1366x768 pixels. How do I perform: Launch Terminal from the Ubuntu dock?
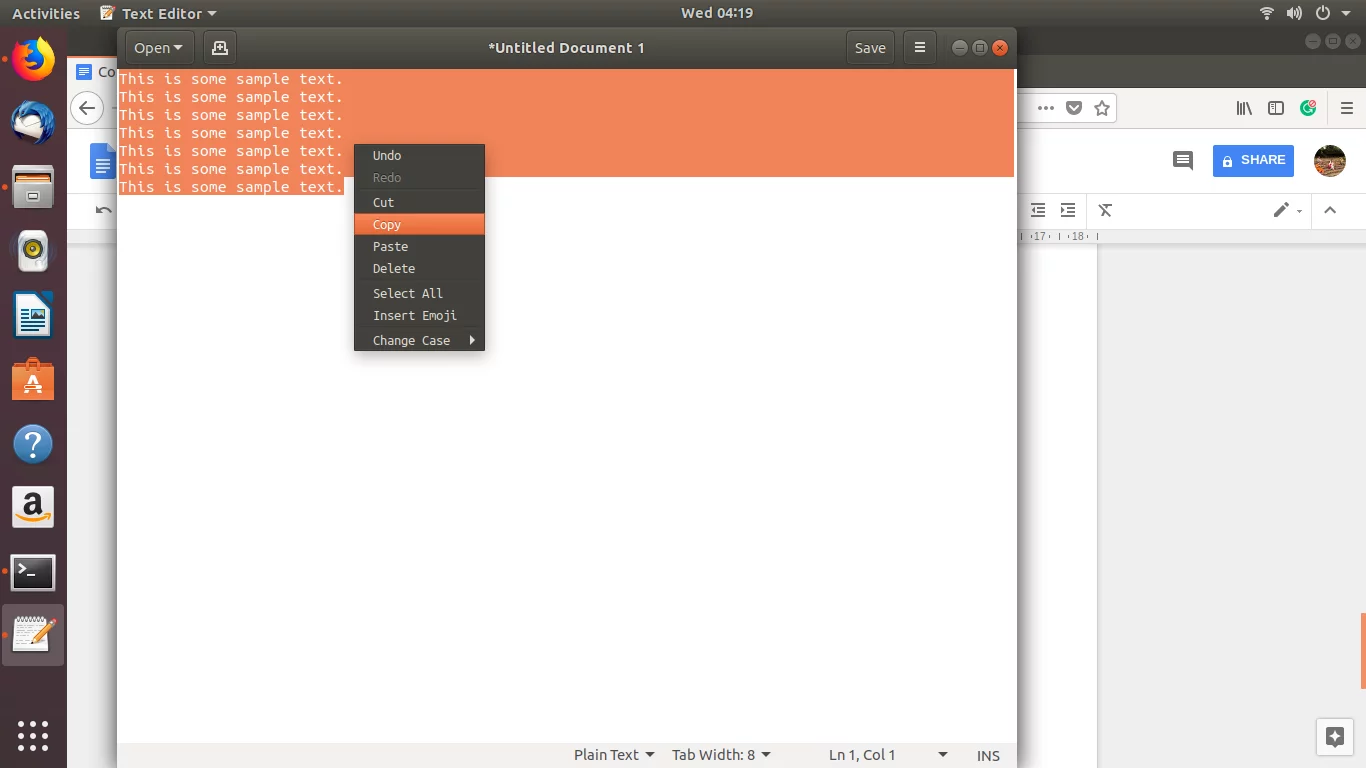click(33, 573)
